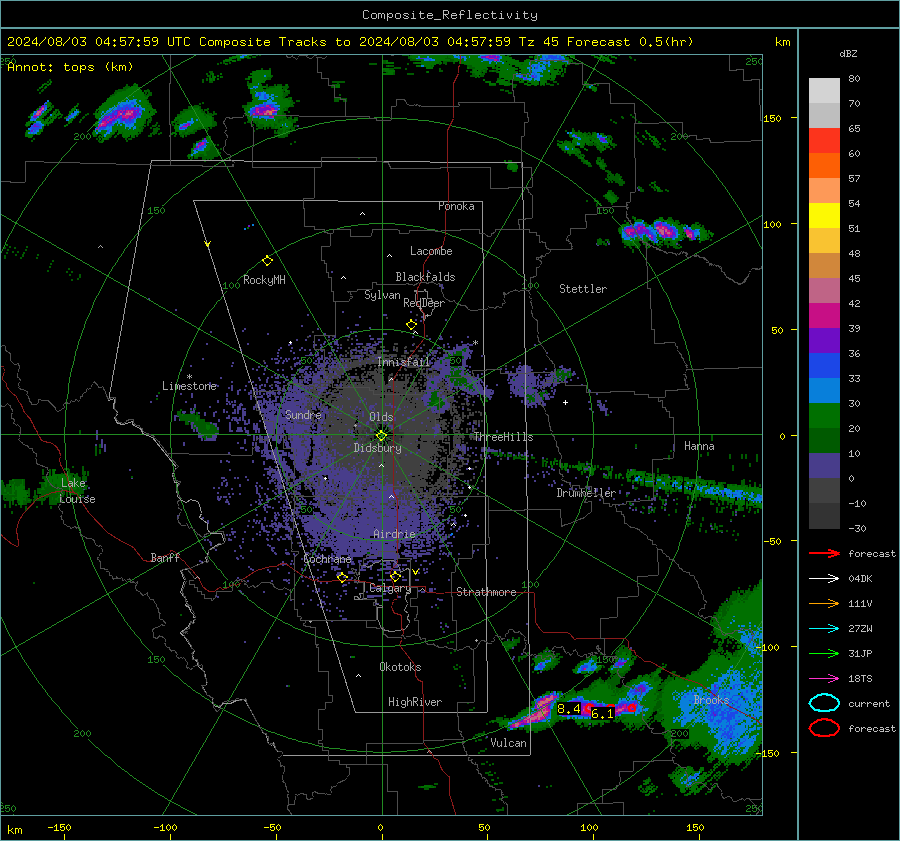Click the 18TS track legend label

pyautogui.click(x=860, y=679)
